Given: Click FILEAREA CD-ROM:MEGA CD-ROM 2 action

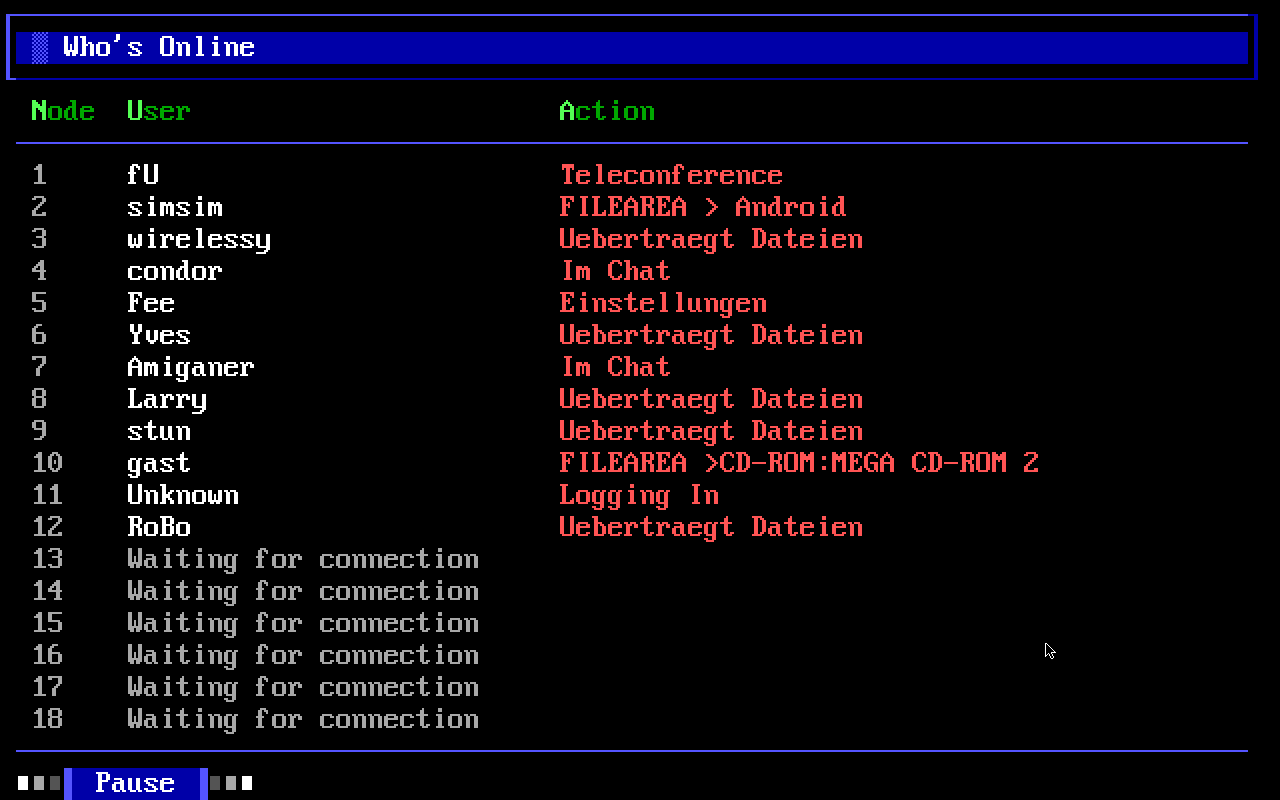Looking at the screenshot, I should (x=798, y=463).
